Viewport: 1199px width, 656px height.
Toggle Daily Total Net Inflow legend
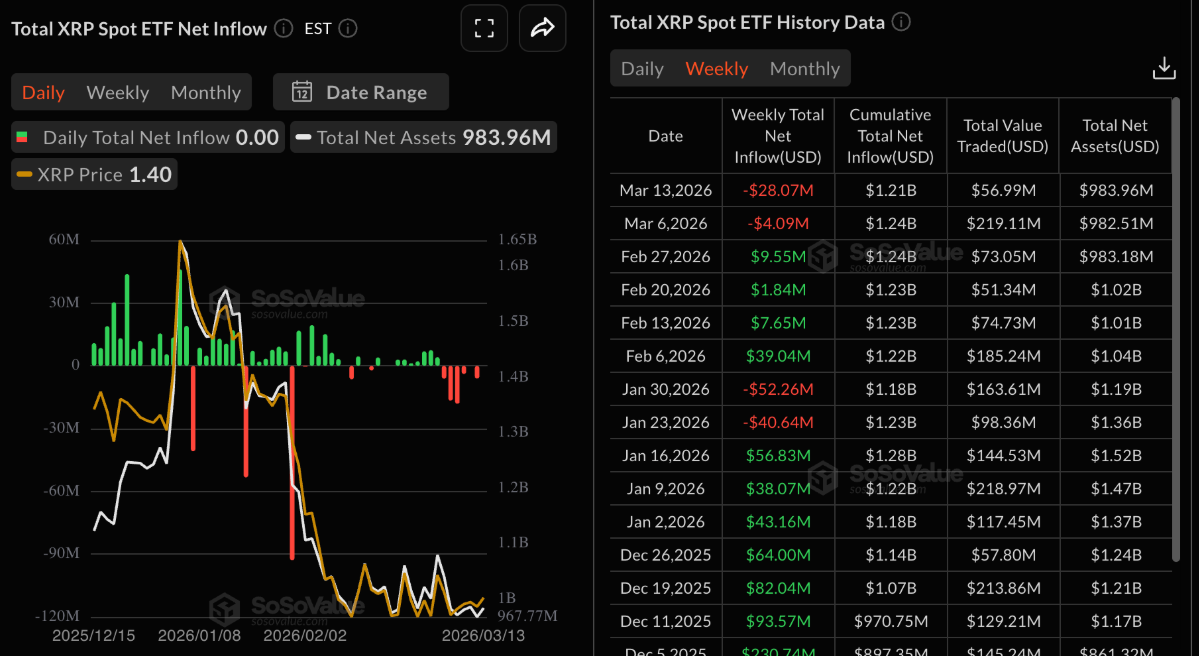click(148, 138)
